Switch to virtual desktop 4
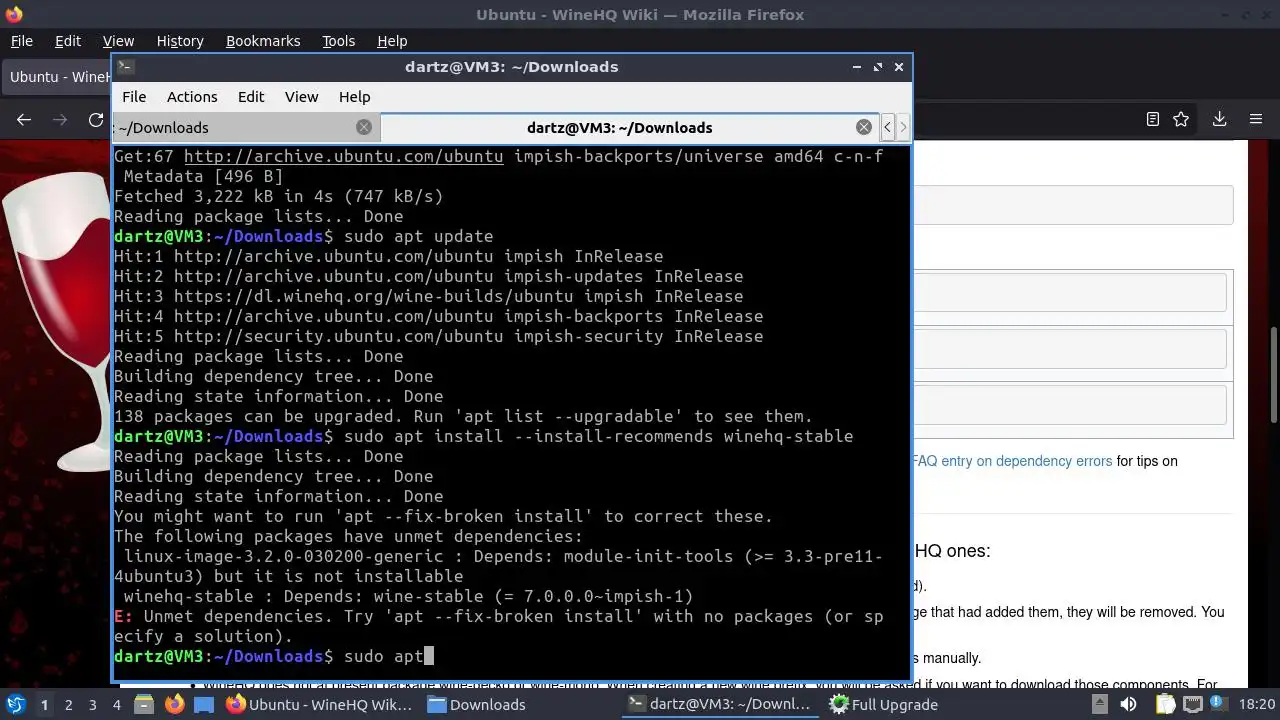 click(117, 704)
